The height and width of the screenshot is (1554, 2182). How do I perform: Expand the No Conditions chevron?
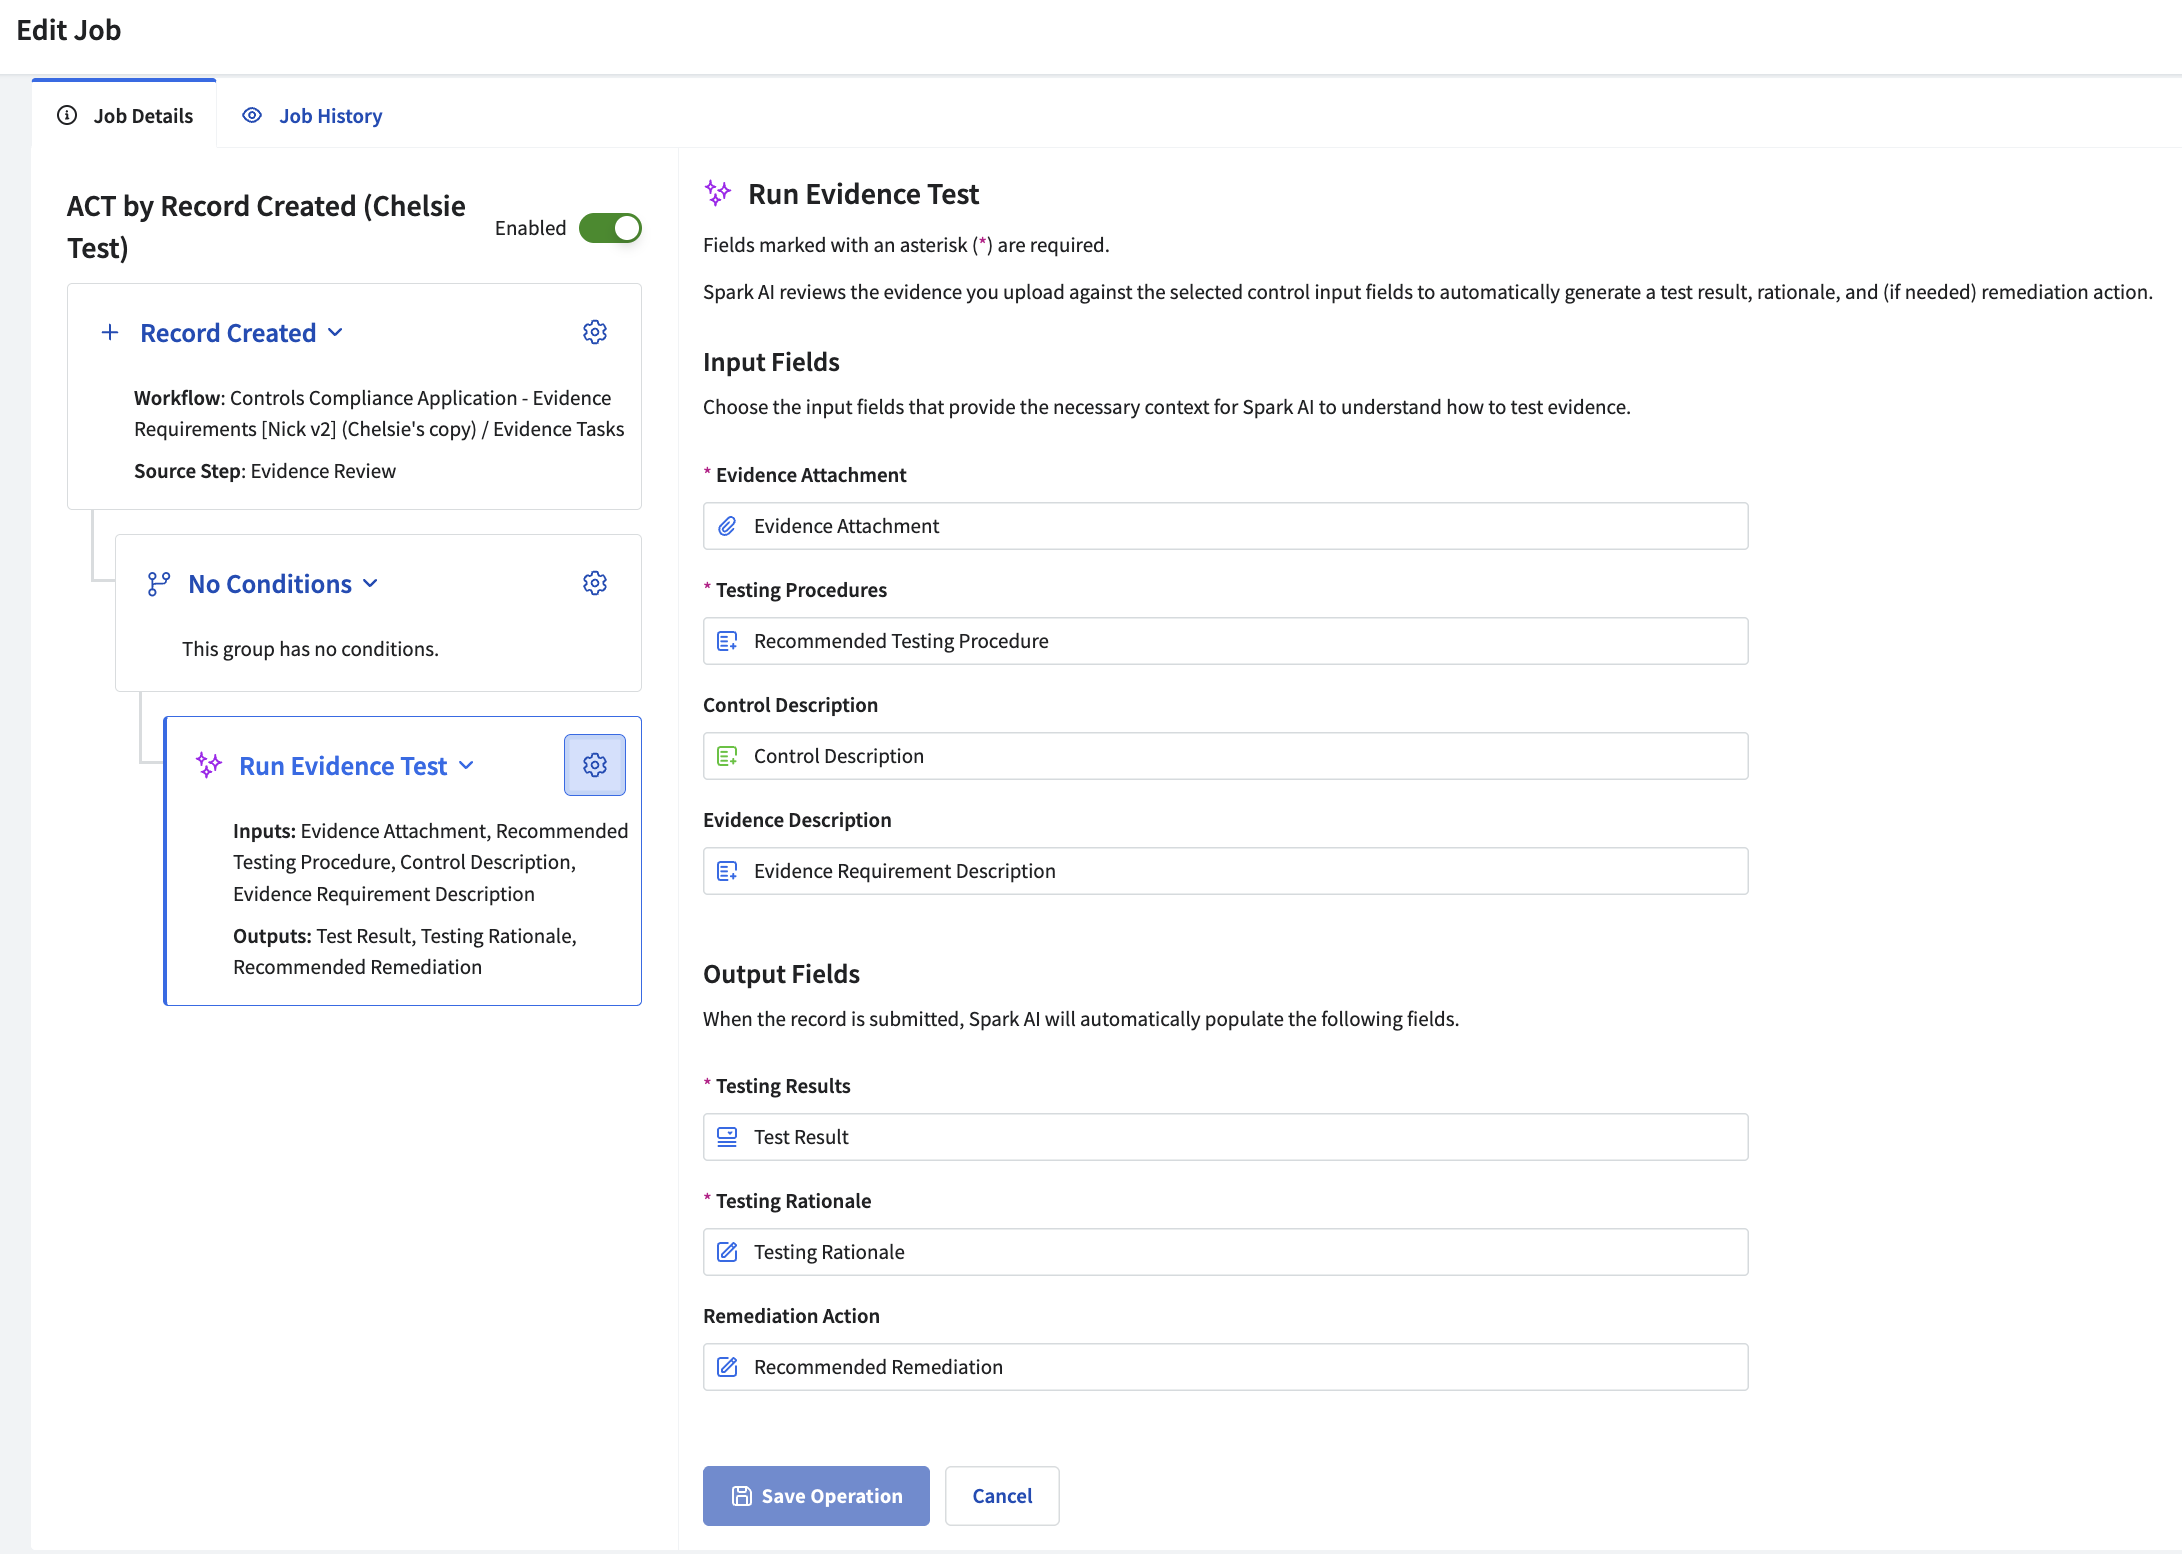(x=371, y=584)
